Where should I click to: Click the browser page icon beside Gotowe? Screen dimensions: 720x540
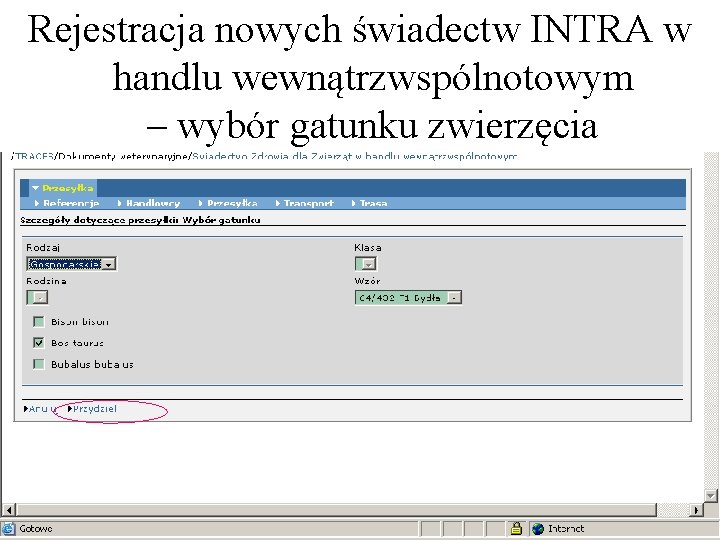pyautogui.click(x=8, y=529)
